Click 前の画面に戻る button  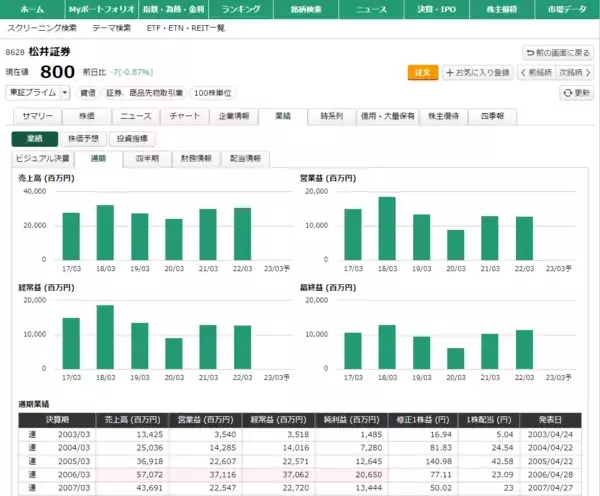click(x=558, y=53)
